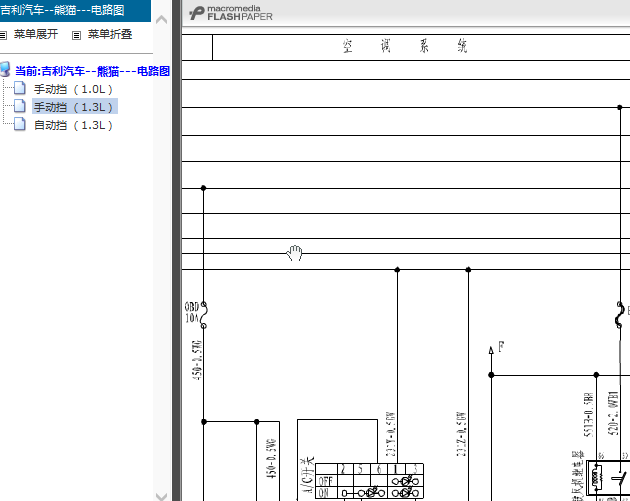Click the 450-0.5RG wire label

pyautogui.click(x=197, y=360)
